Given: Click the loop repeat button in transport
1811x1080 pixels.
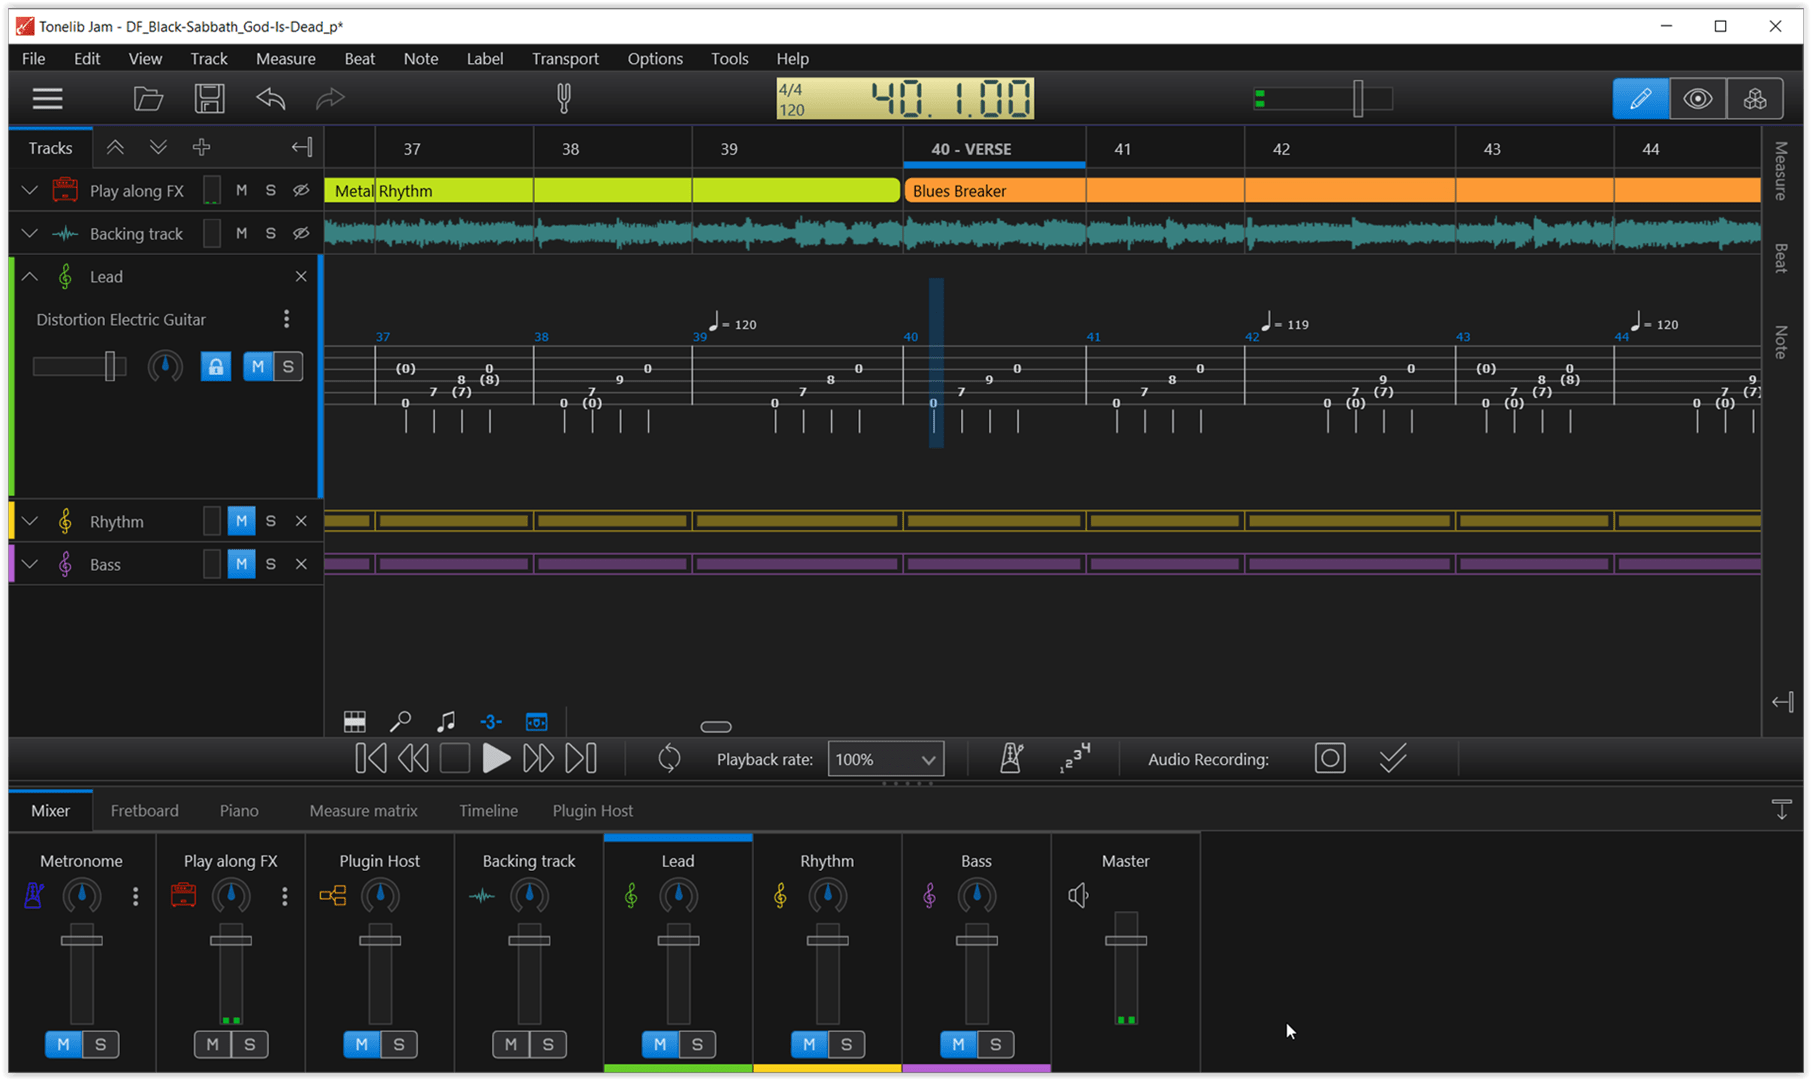Looking at the screenshot, I should (x=669, y=758).
